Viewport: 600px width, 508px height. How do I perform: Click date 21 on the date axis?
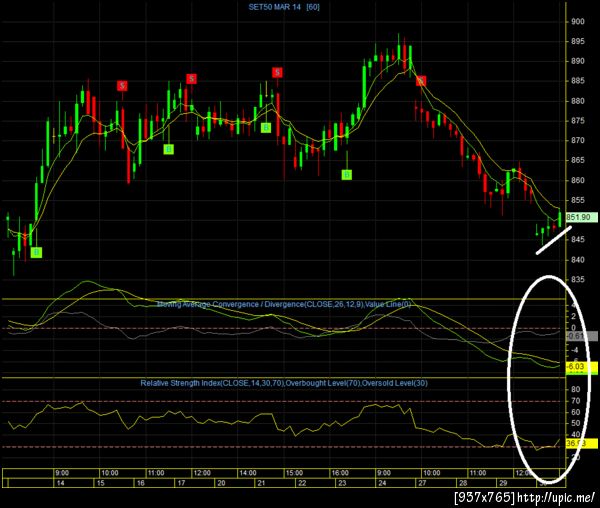[261, 483]
